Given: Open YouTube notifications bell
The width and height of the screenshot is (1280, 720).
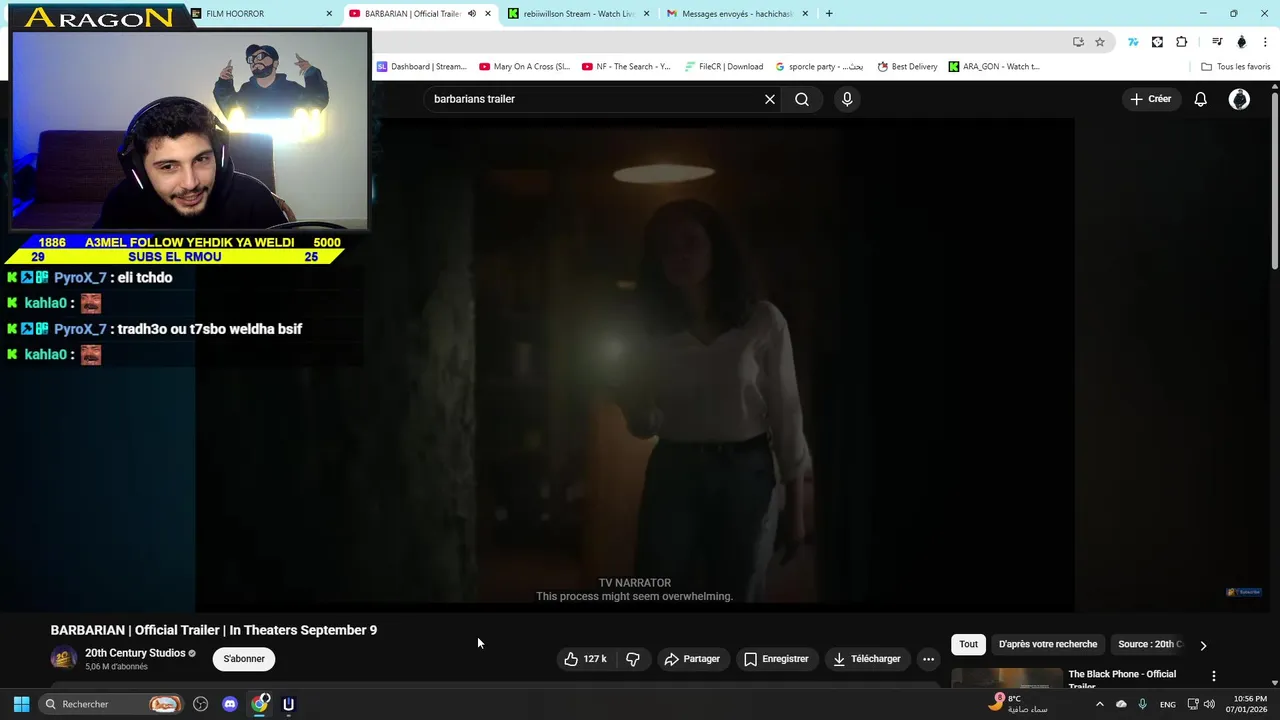Looking at the screenshot, I should 1200,99.
